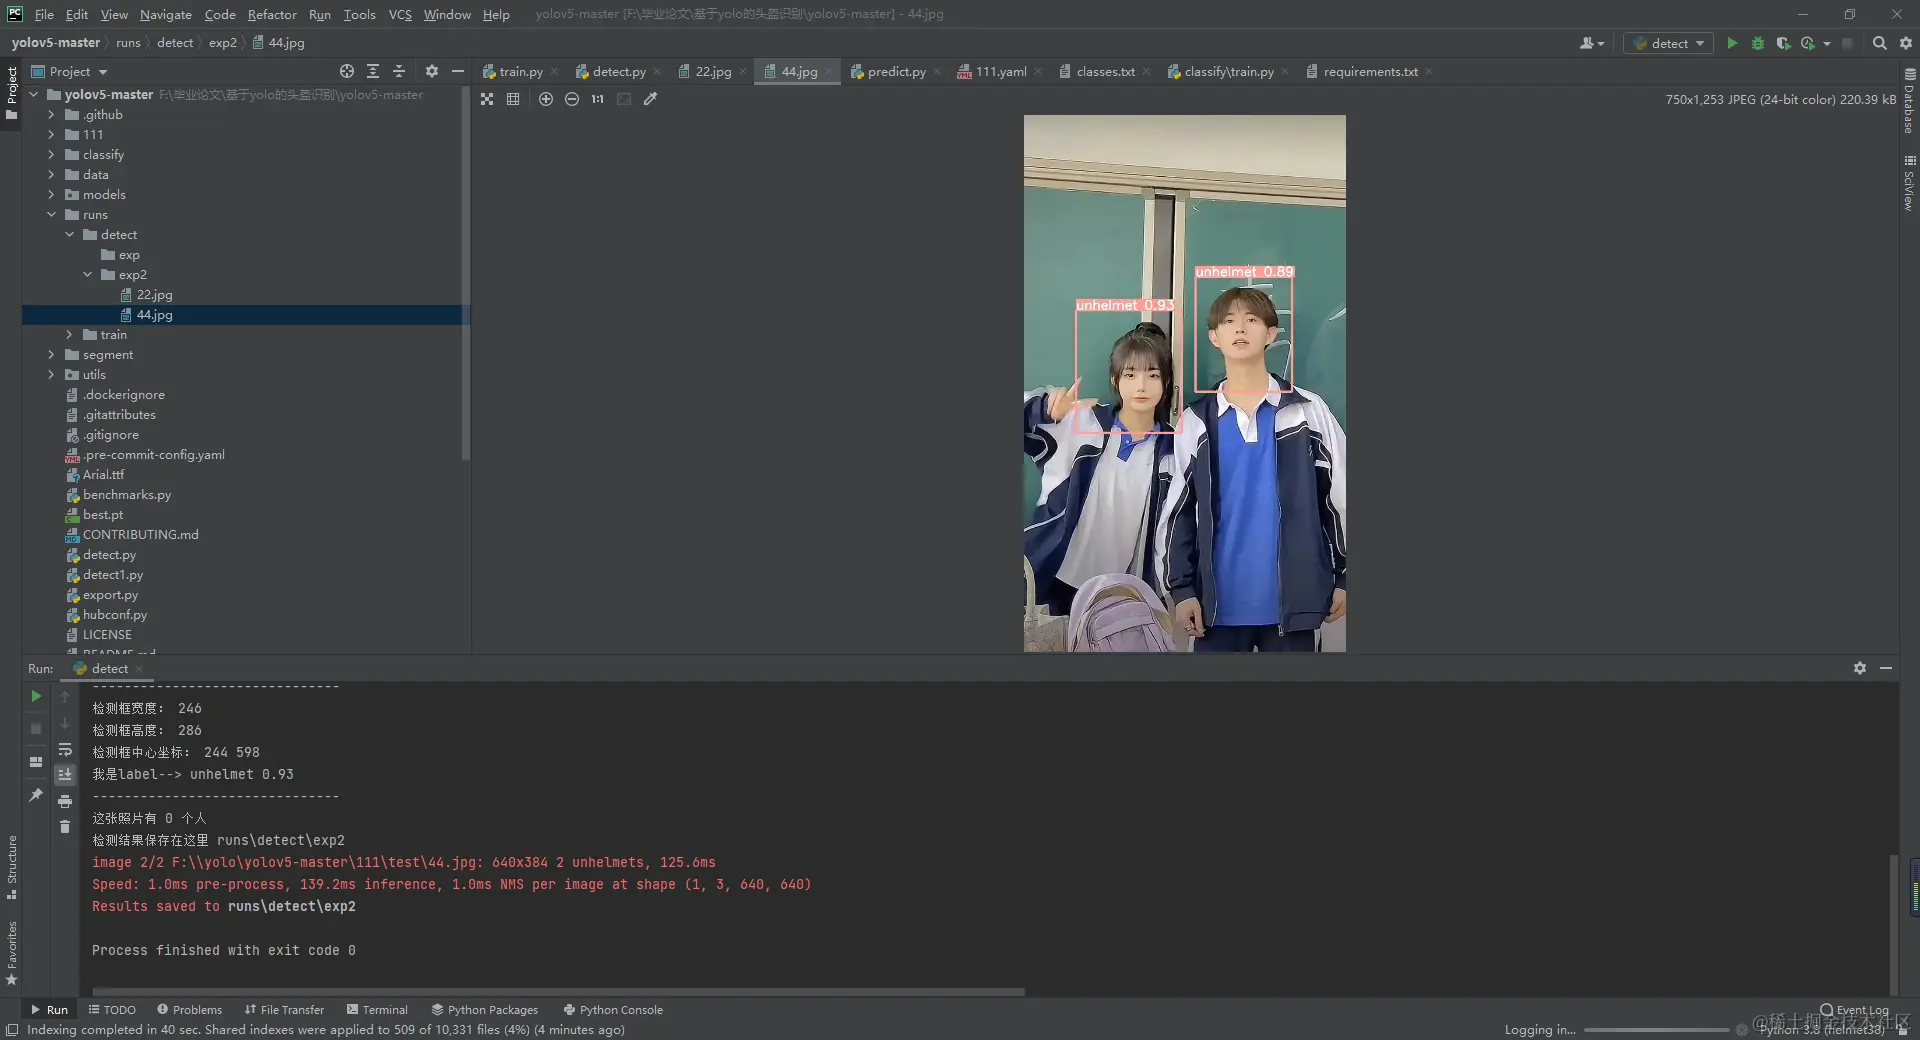Viewport: 1920px width, 1040px height.
Task: Profile detect with the profiler icon
Action: click(1810, 43)
